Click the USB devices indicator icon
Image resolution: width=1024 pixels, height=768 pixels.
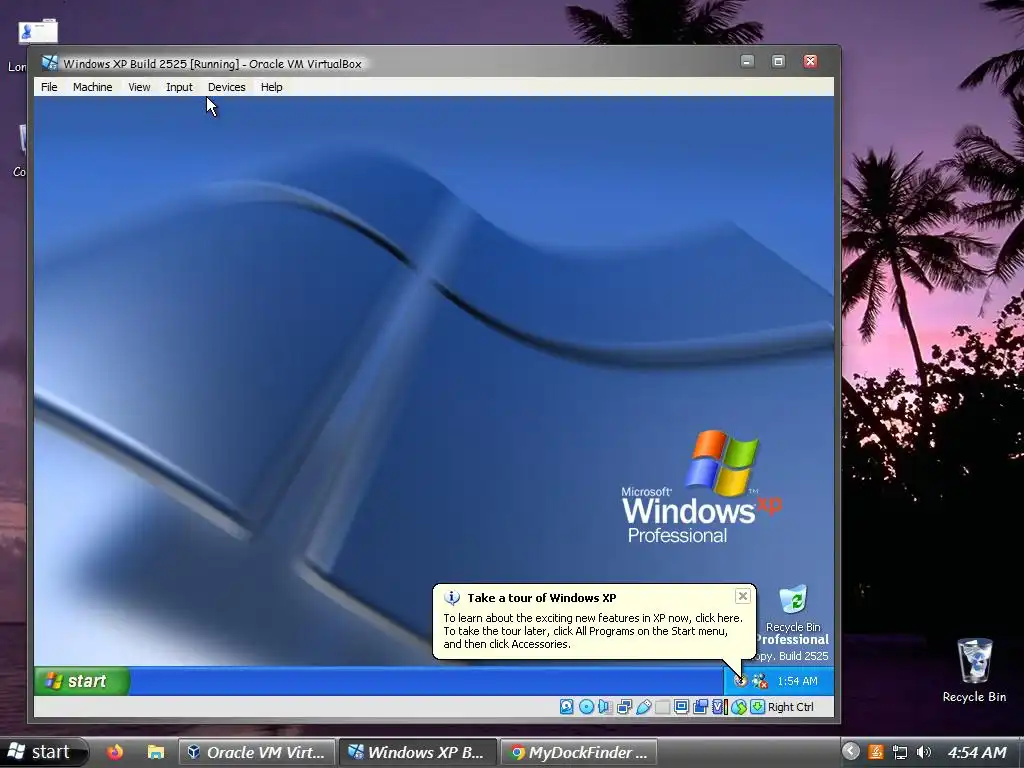[644, 707]
